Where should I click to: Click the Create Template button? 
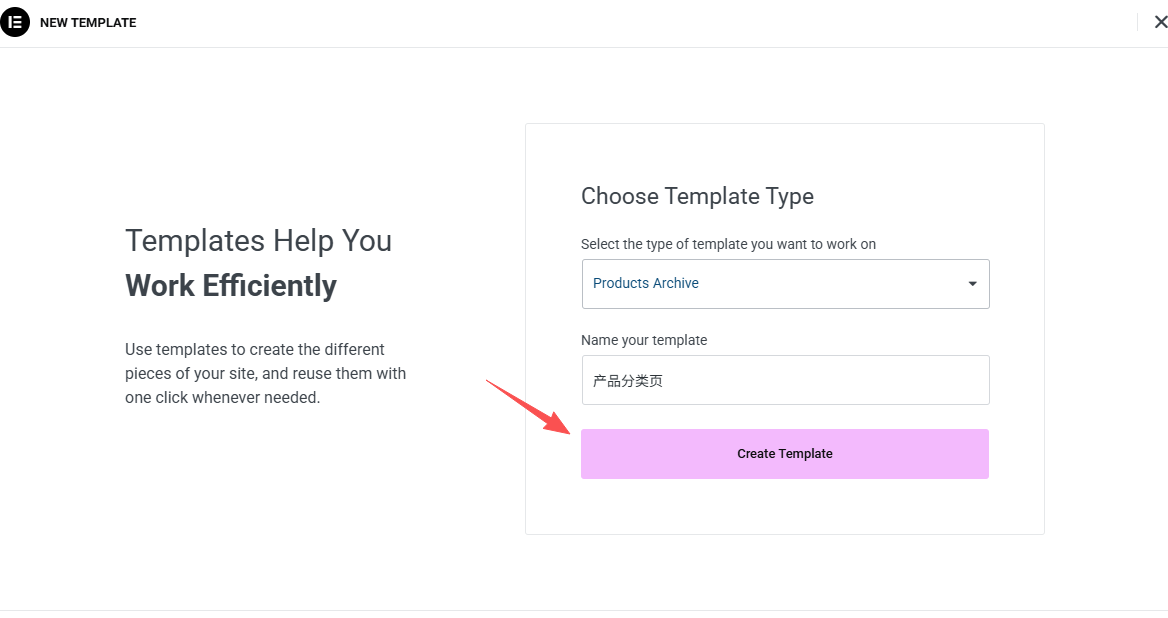point(785,454)
